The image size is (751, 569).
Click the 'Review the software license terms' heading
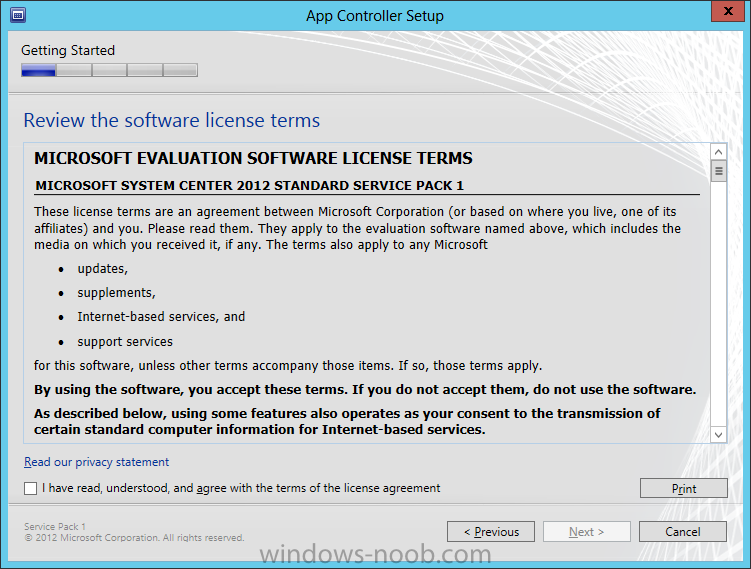171,120
